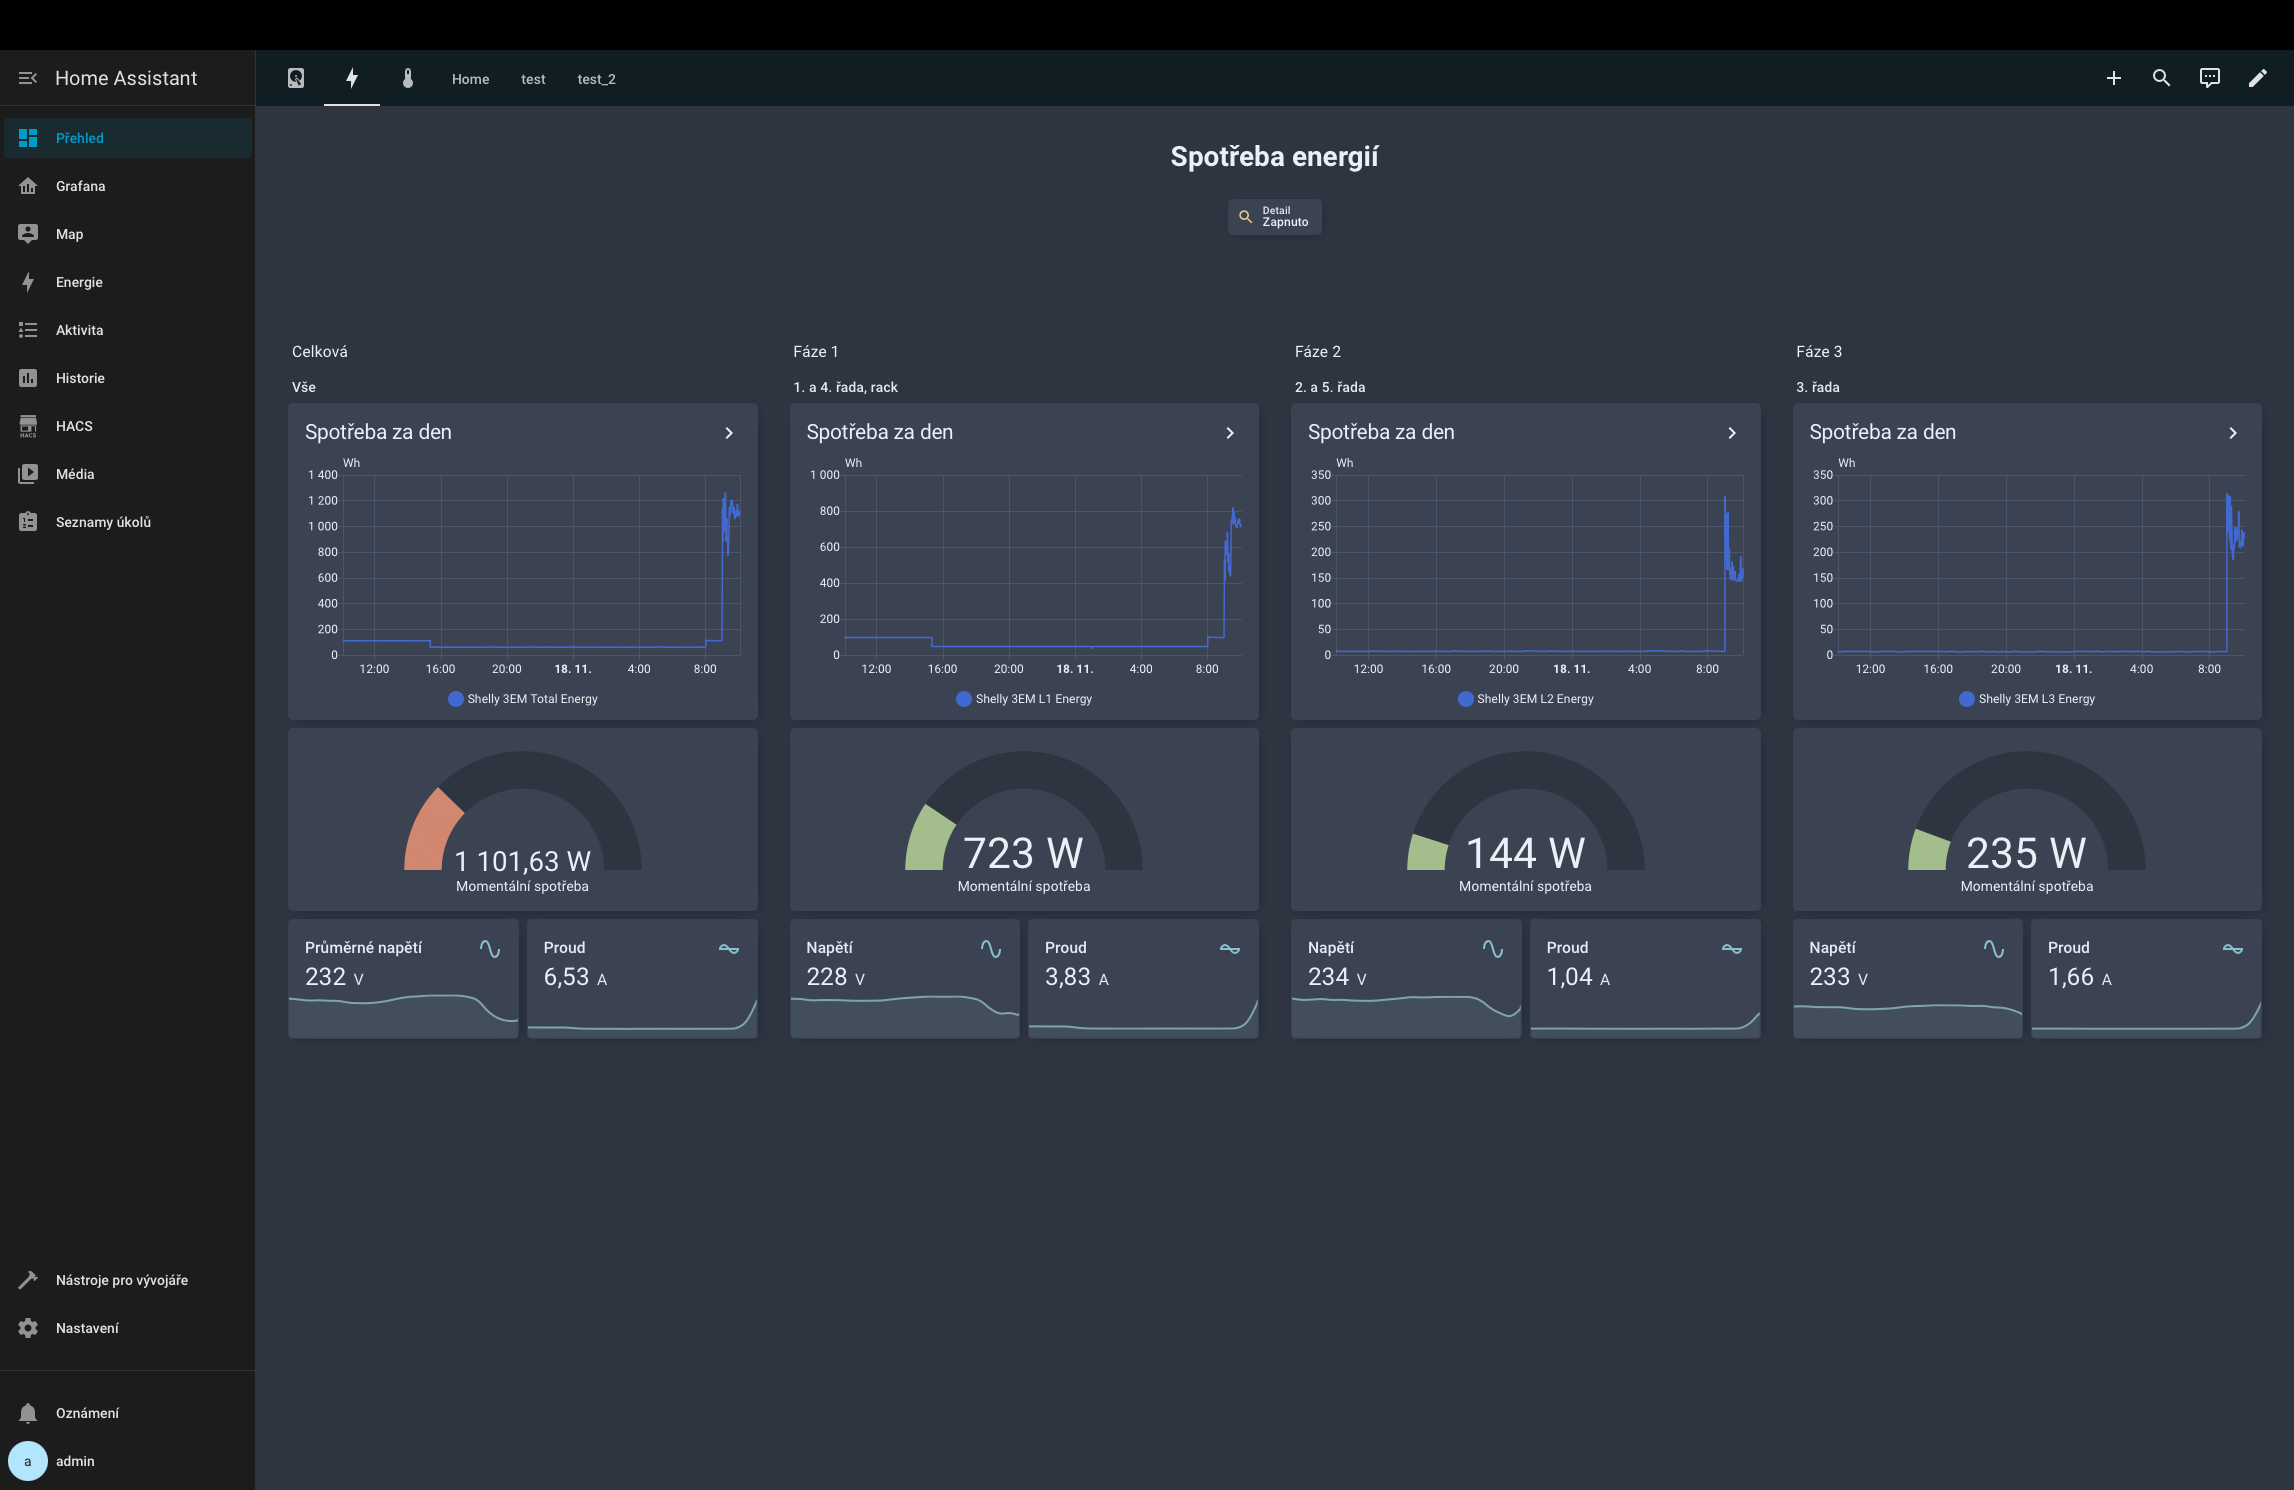Open Oznámení notifications bell
2294x1490 pixels.
coord(86,1413)
